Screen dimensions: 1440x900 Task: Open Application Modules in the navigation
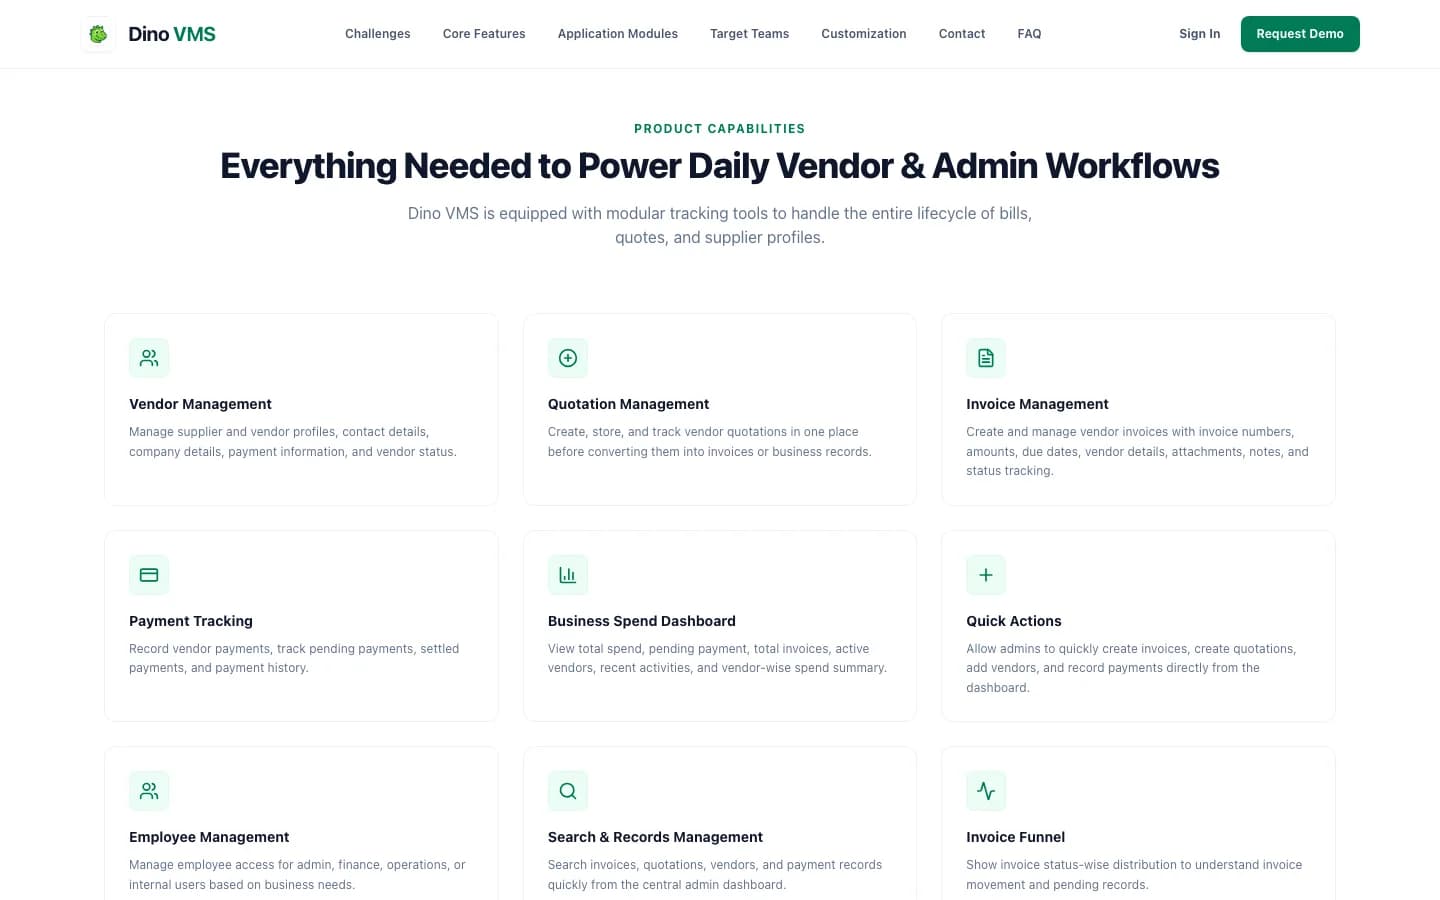[x=618, y=34]
